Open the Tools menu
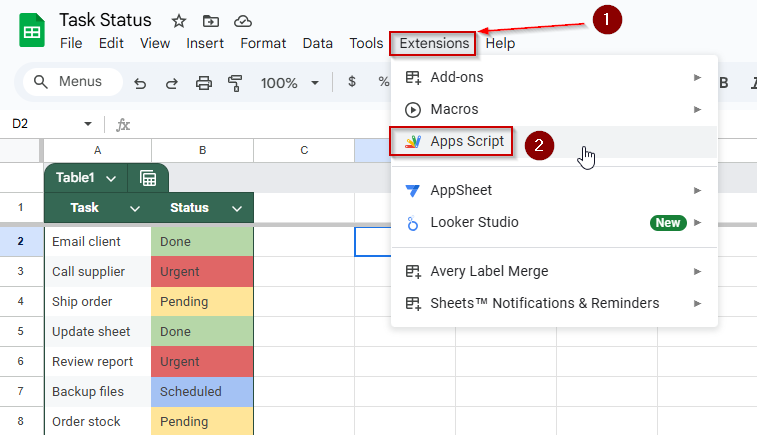The width and height of the screenshot is (757, 435). (366, 43)
